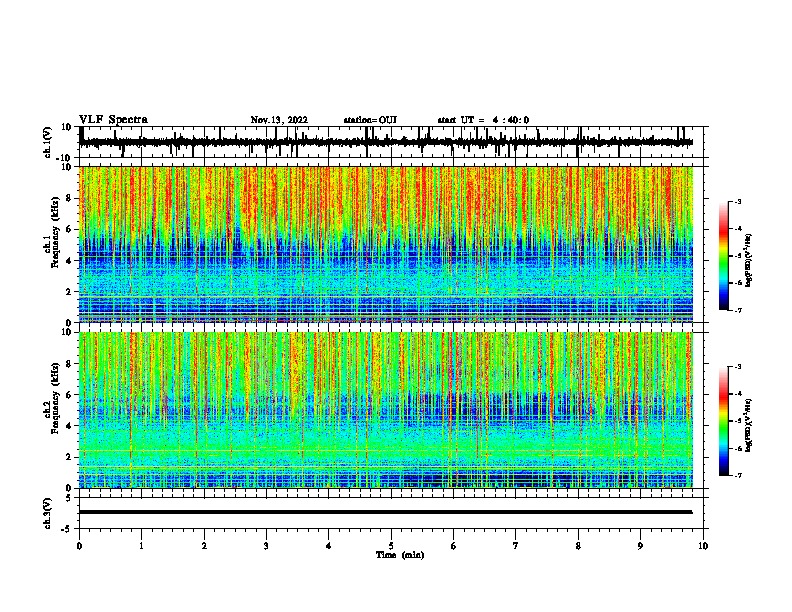Click the ch.1 spectrogram colorbar
The height and width of the screenshot is (612, 792).
[724, 256]
